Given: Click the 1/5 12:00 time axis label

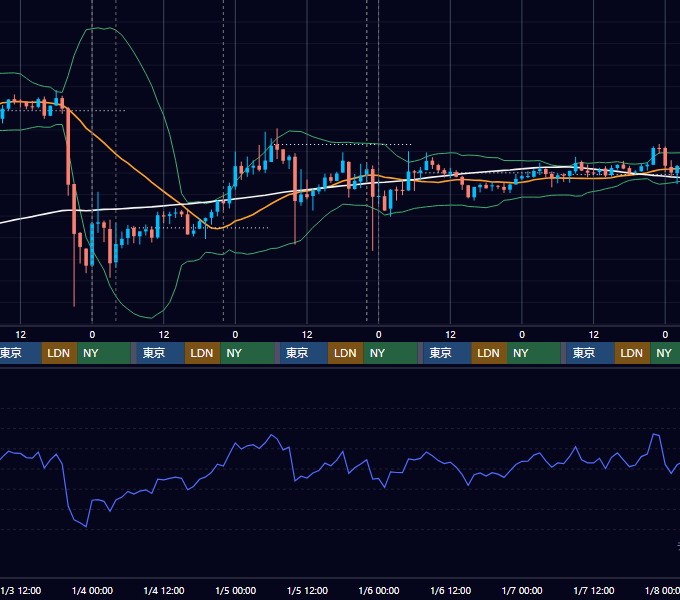Looking at the screenshot, I should coord(307,590).
